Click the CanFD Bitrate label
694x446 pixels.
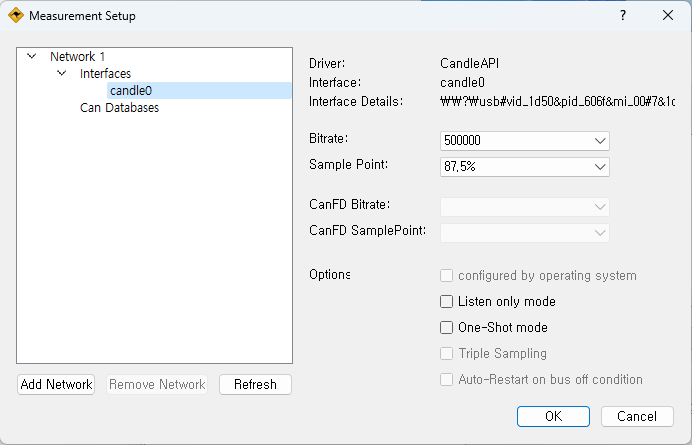tap(350, 204)
